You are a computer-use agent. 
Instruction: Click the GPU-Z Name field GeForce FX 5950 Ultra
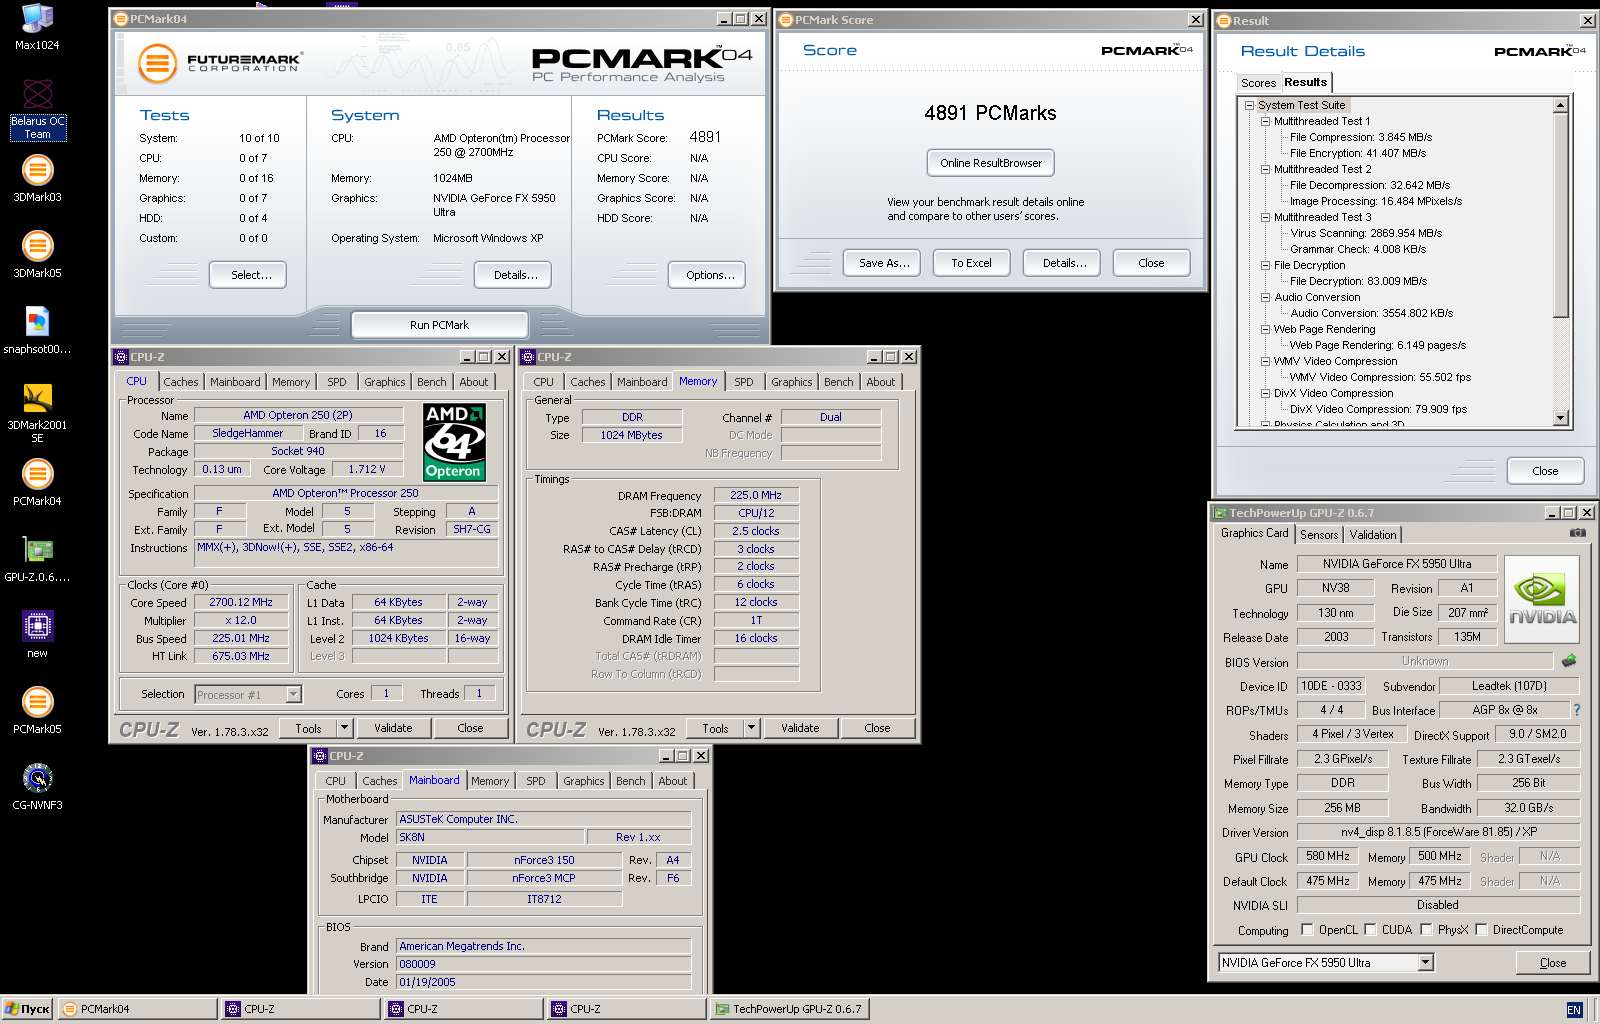(x=1397, y=564)
